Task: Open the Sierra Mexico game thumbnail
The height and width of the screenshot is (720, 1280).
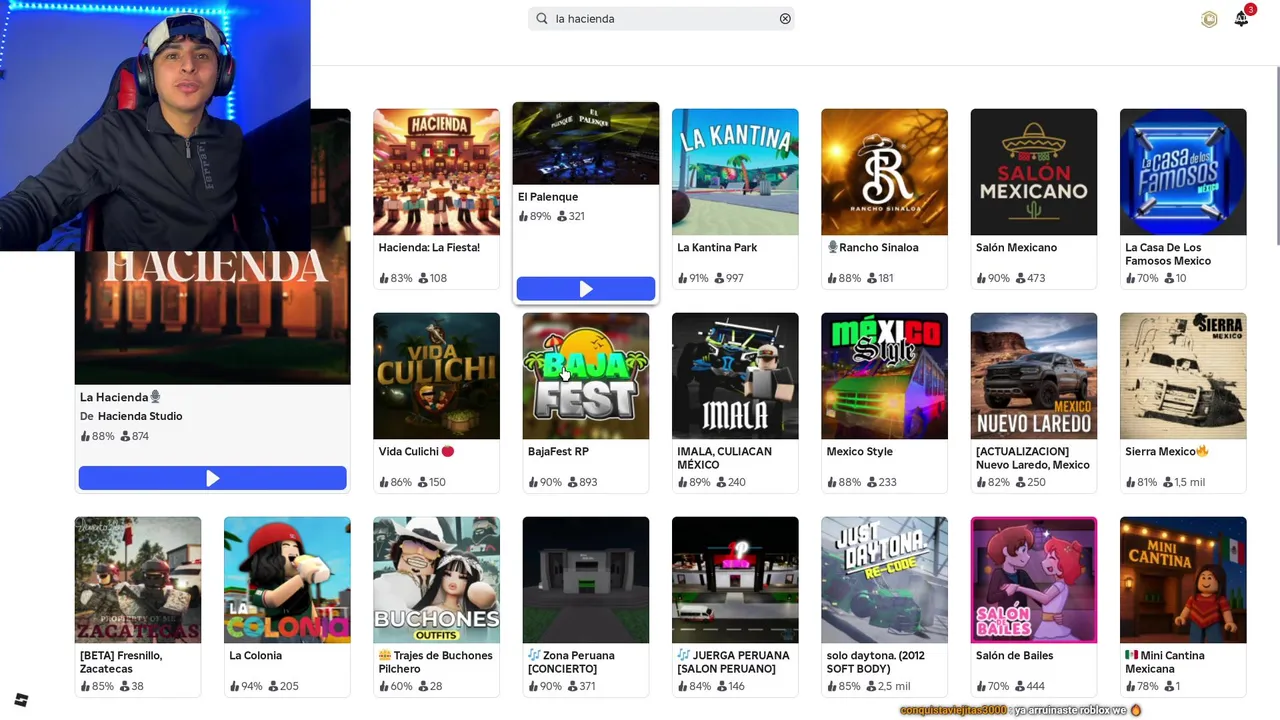Action: 1183,376
